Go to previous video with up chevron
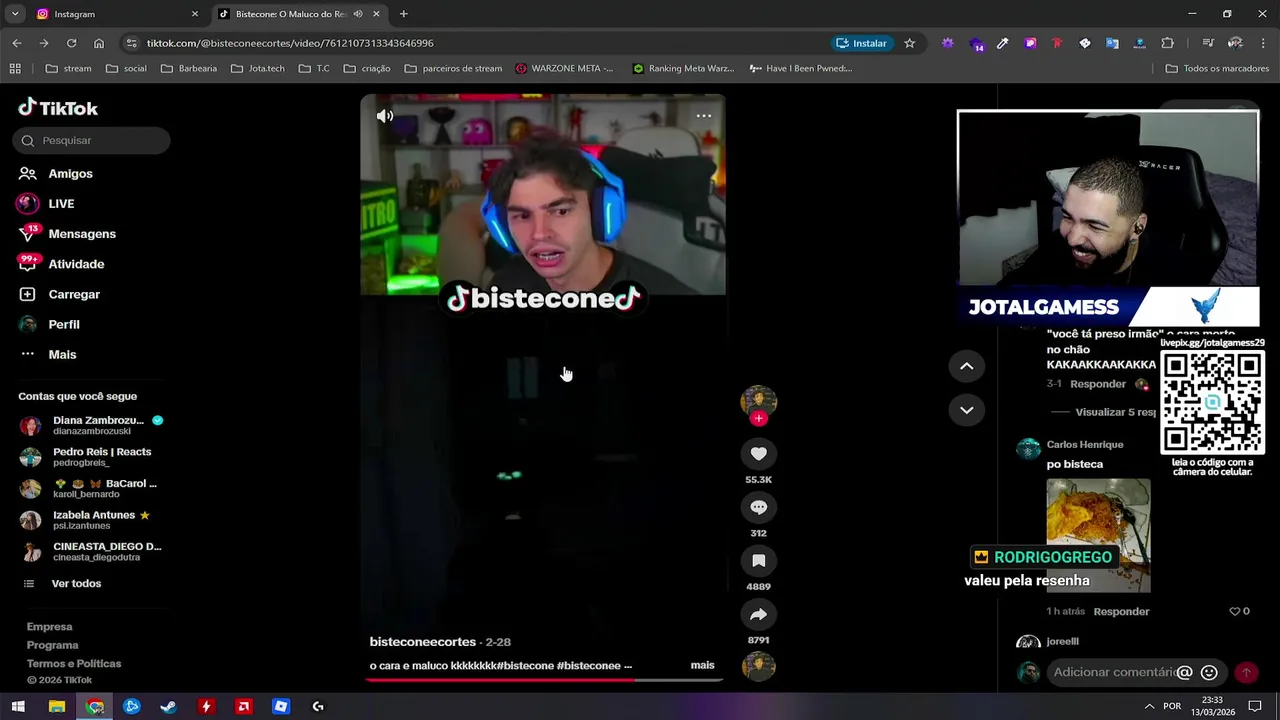 tap(966, 366)
